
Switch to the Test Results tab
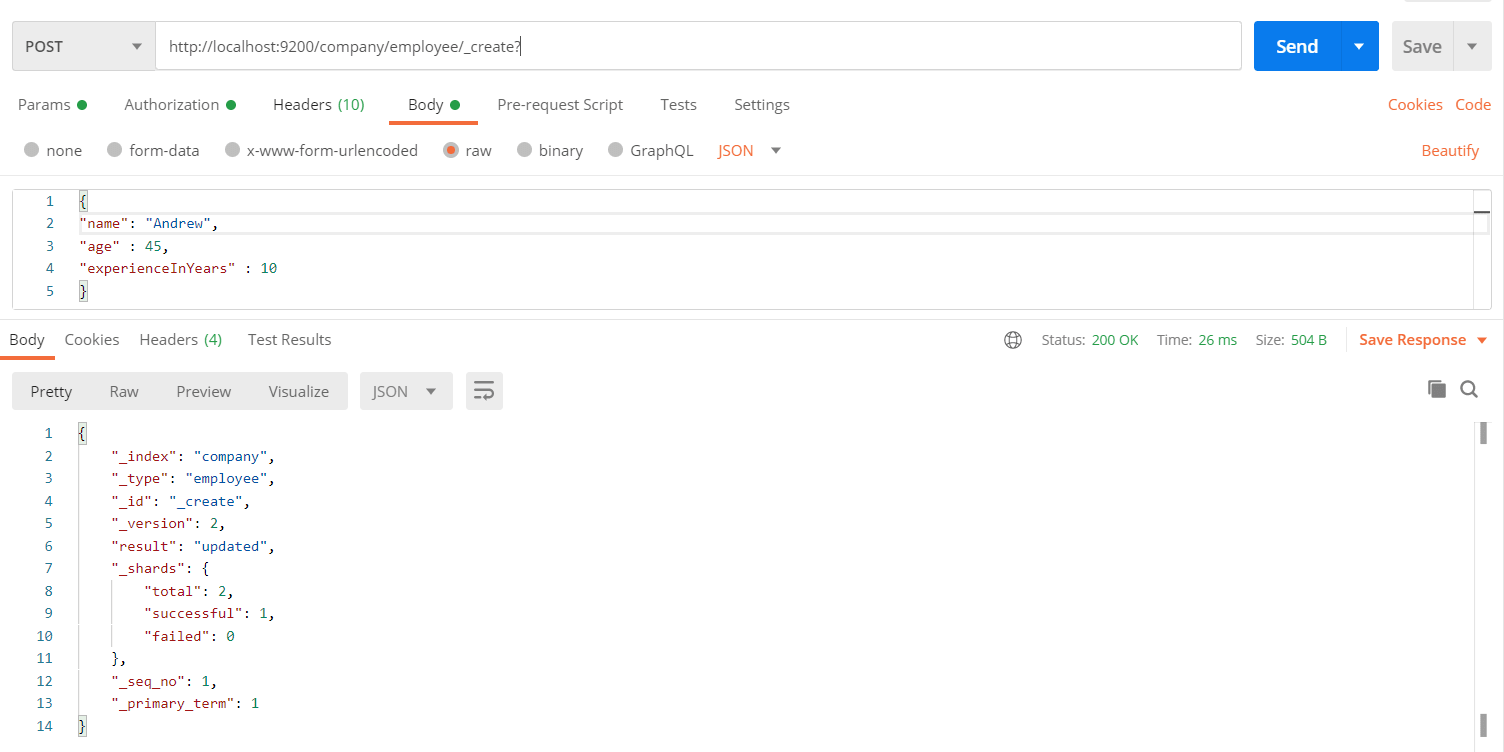(x=289, y=339)
